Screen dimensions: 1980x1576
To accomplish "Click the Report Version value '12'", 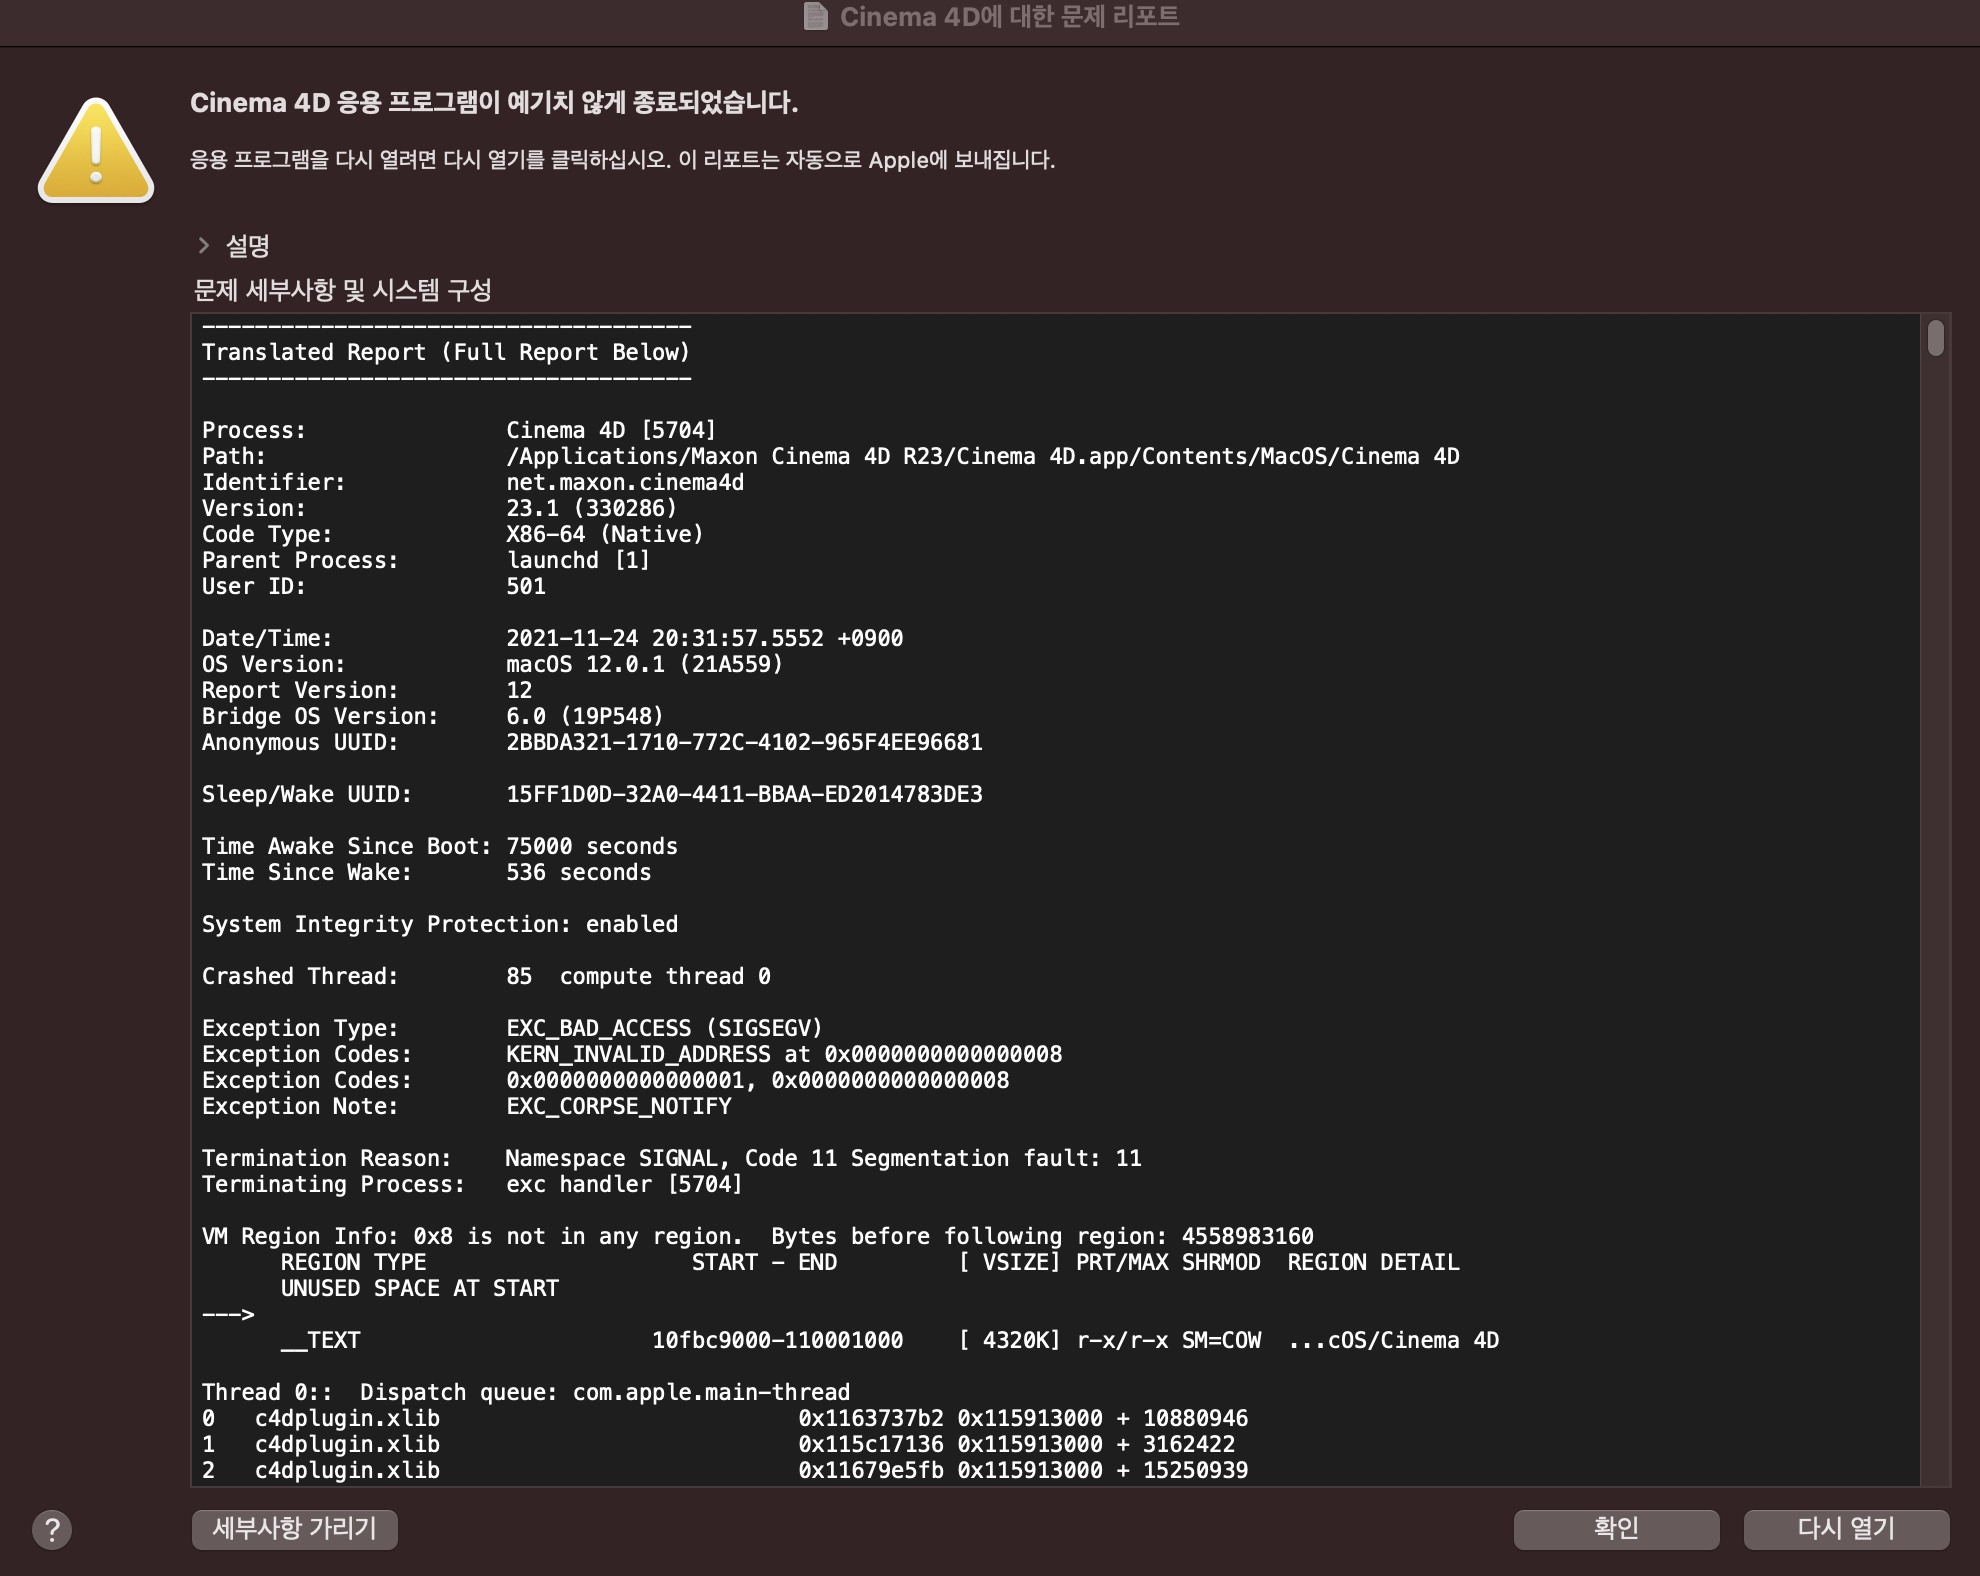I will 519,690.
